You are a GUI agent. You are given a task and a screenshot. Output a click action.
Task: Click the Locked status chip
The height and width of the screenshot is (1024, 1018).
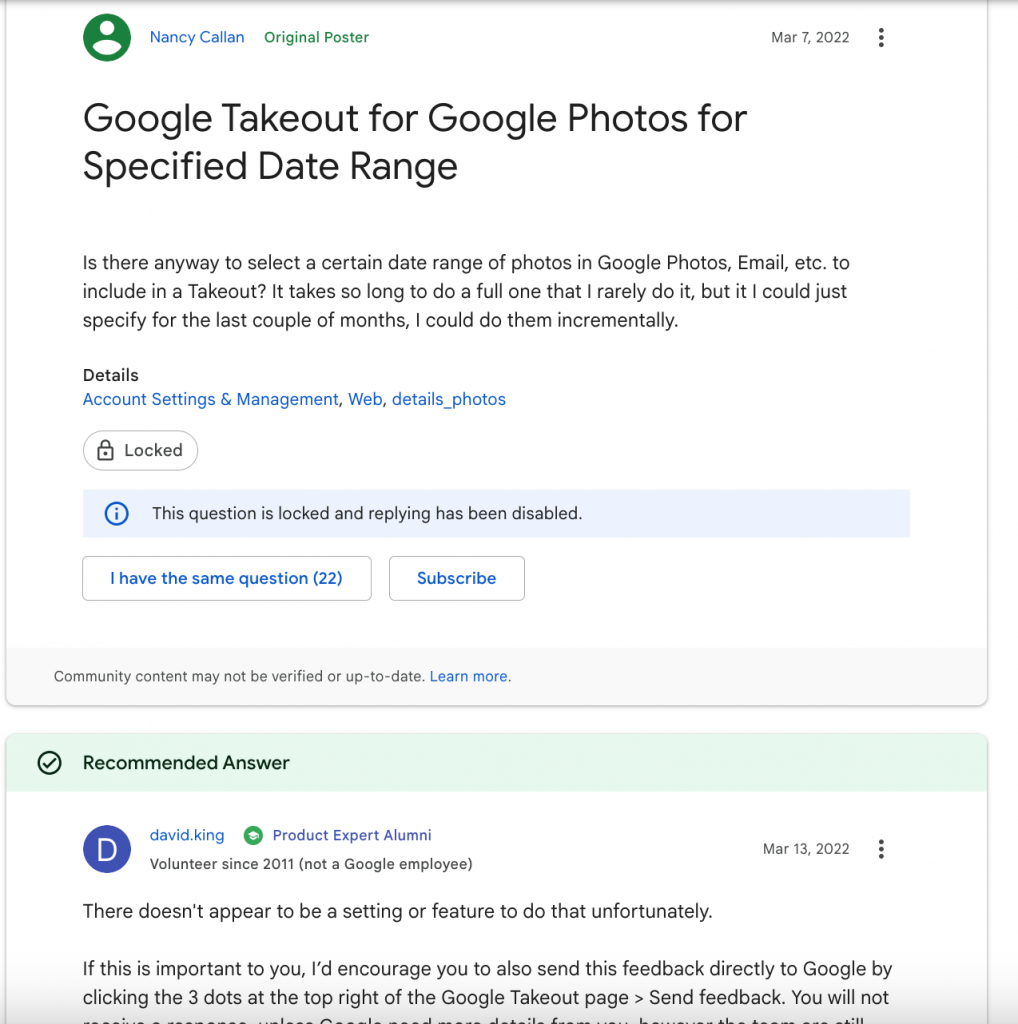[140, 450]
